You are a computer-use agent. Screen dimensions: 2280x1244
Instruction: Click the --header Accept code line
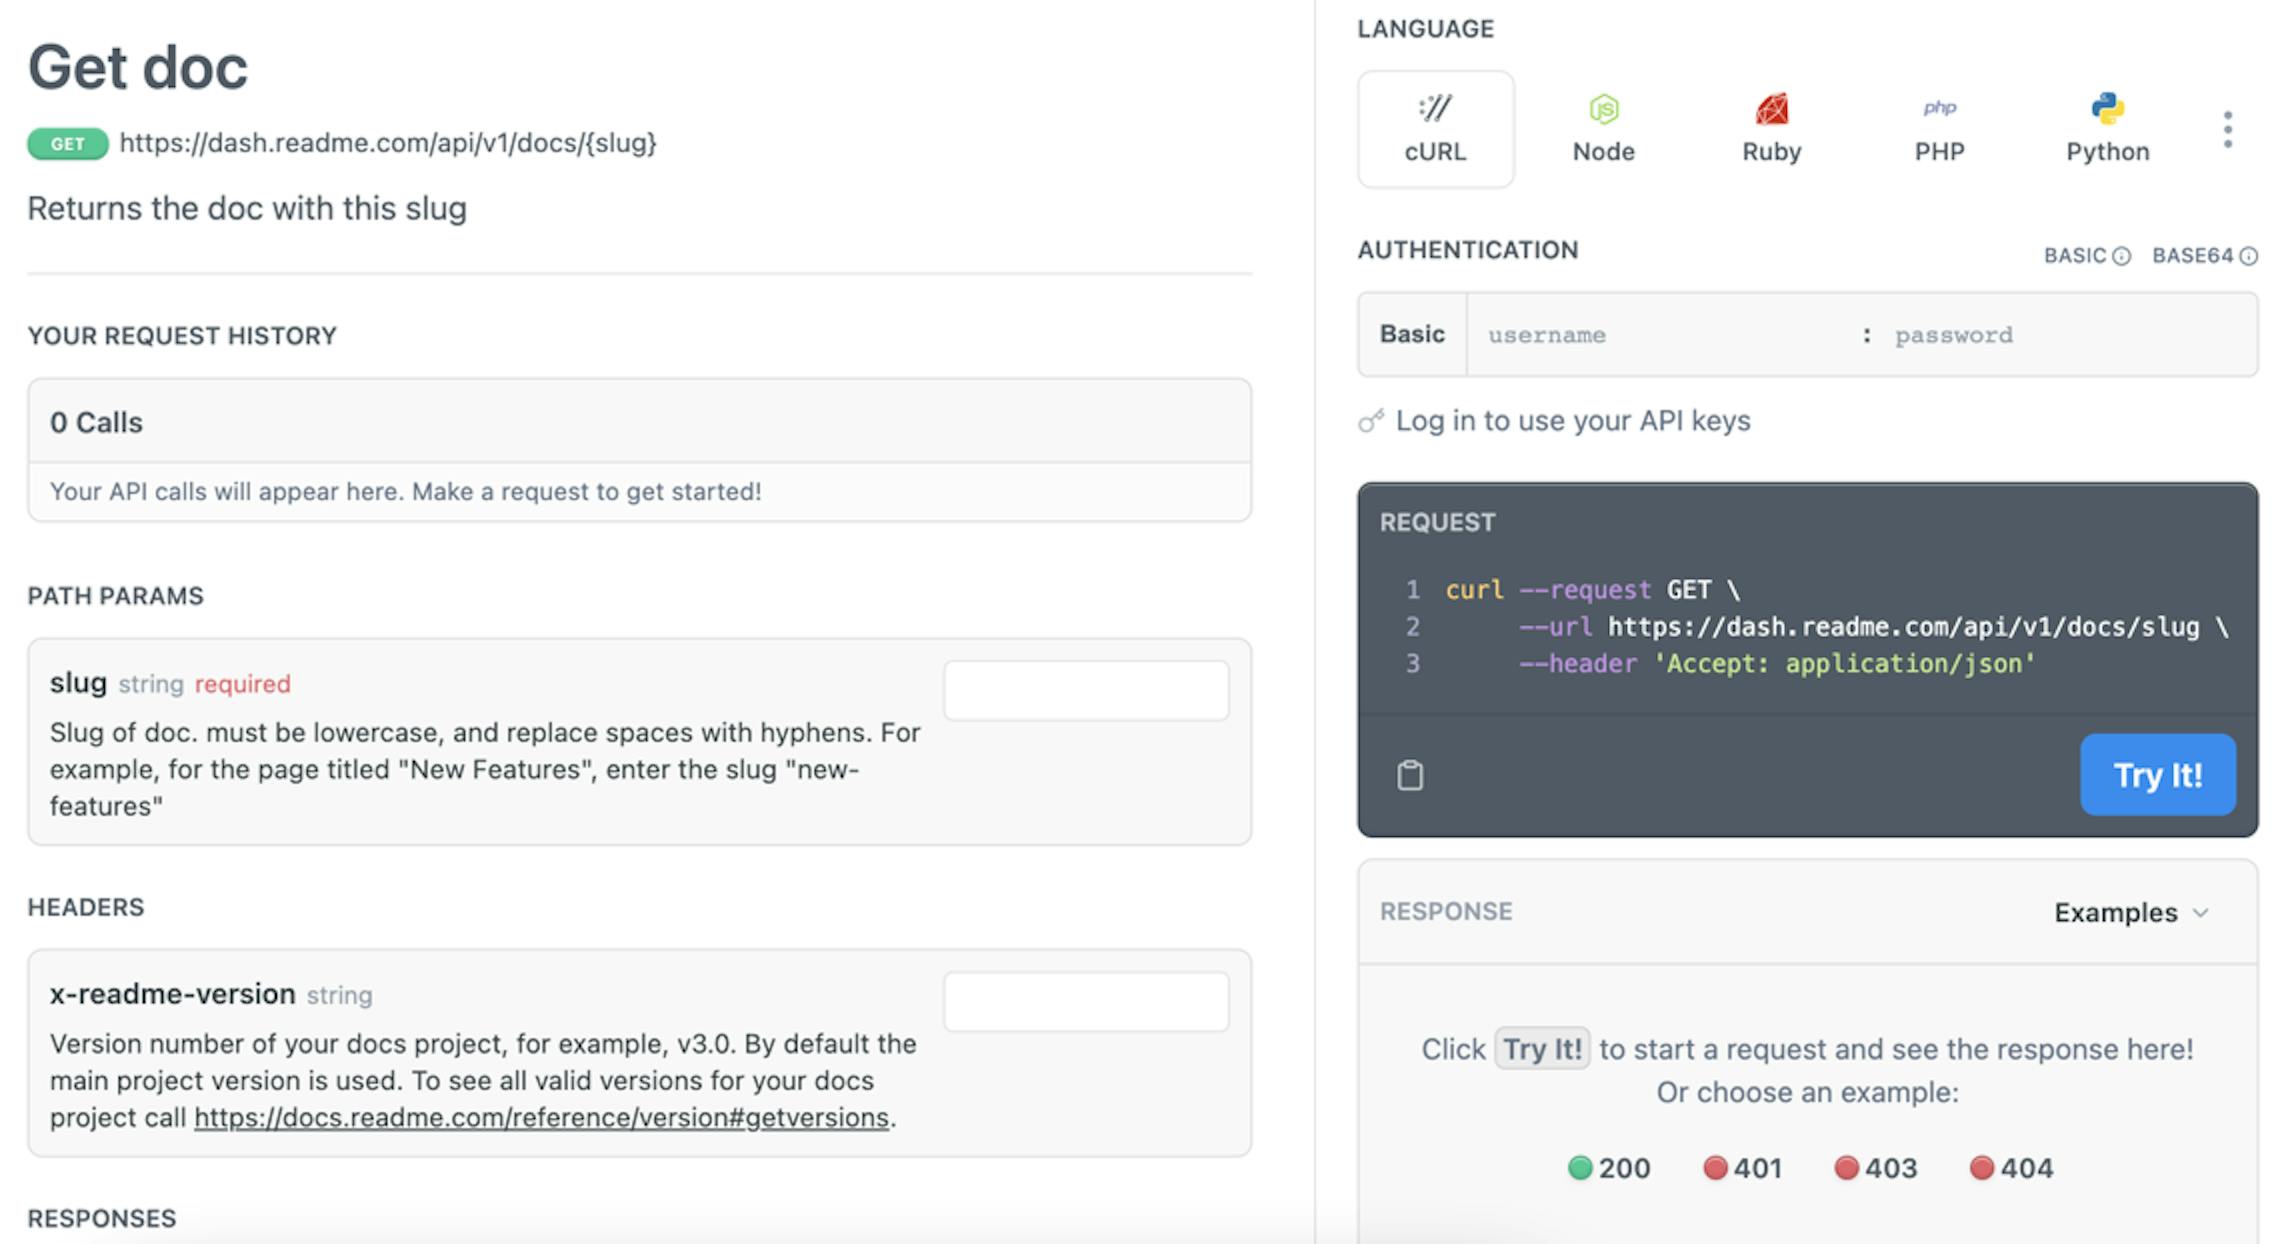(1777, 664)
